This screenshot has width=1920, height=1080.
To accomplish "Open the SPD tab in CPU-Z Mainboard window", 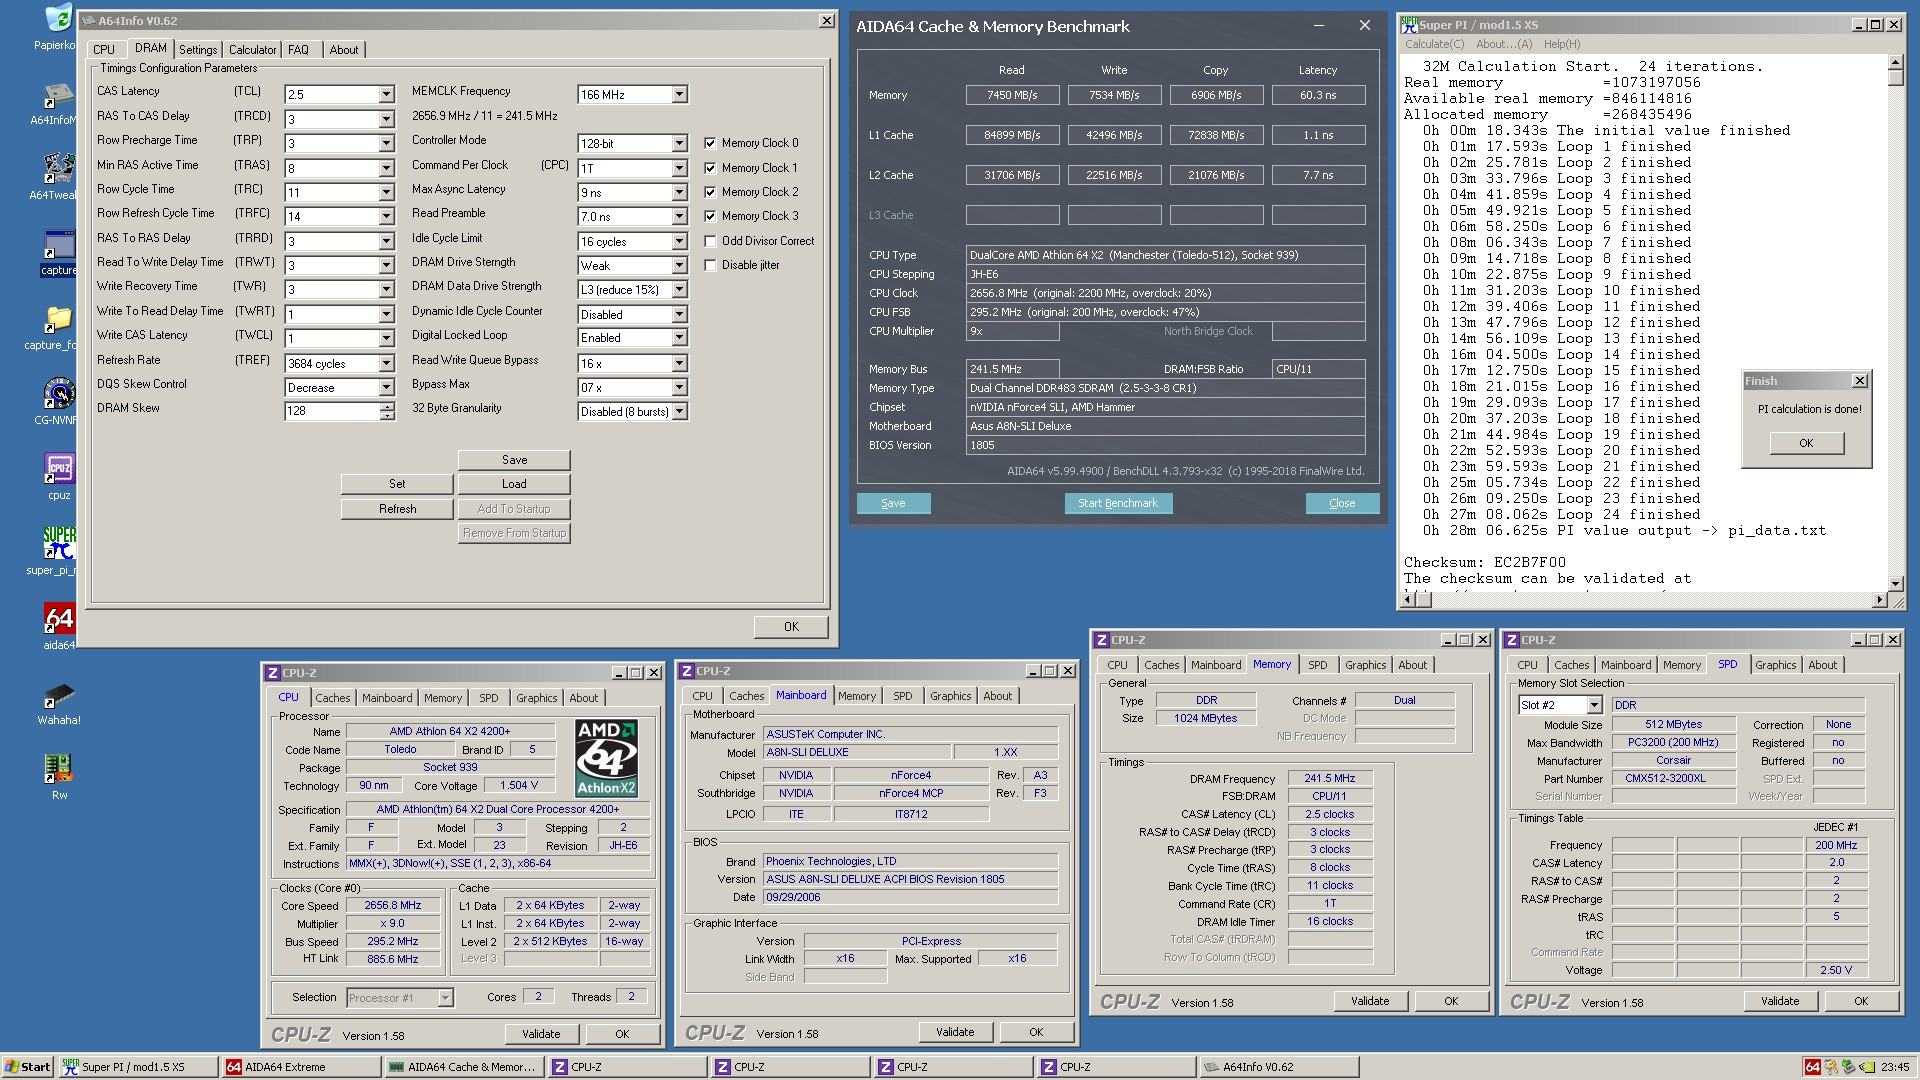I will point(902,696).
